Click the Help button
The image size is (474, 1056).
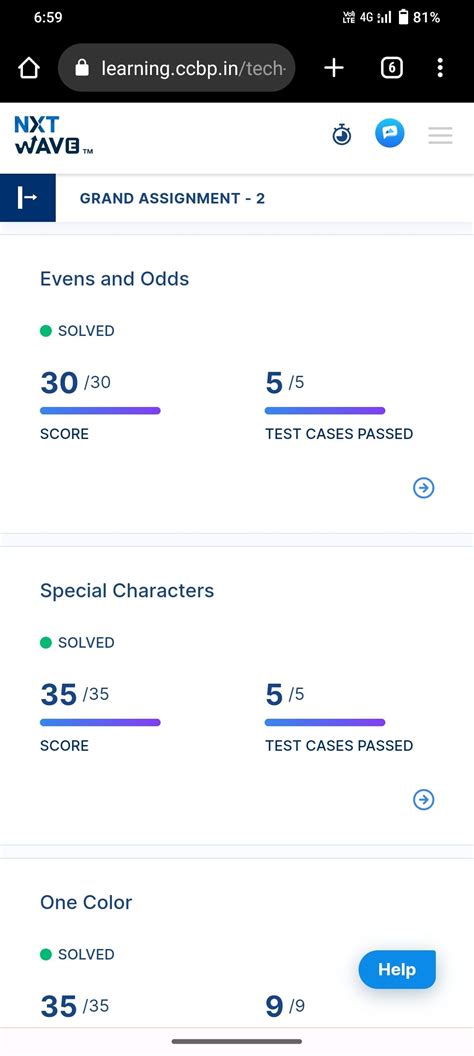coord(397,970)
